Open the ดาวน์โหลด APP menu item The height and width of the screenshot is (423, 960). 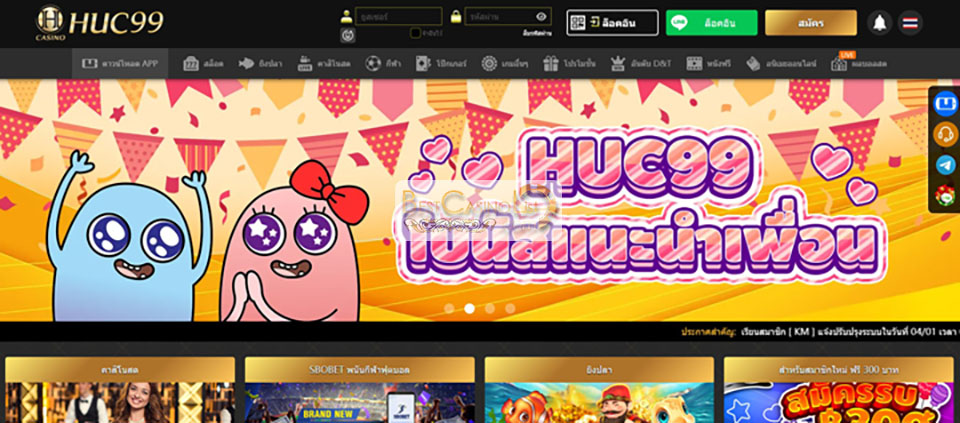tap(120, 63)
